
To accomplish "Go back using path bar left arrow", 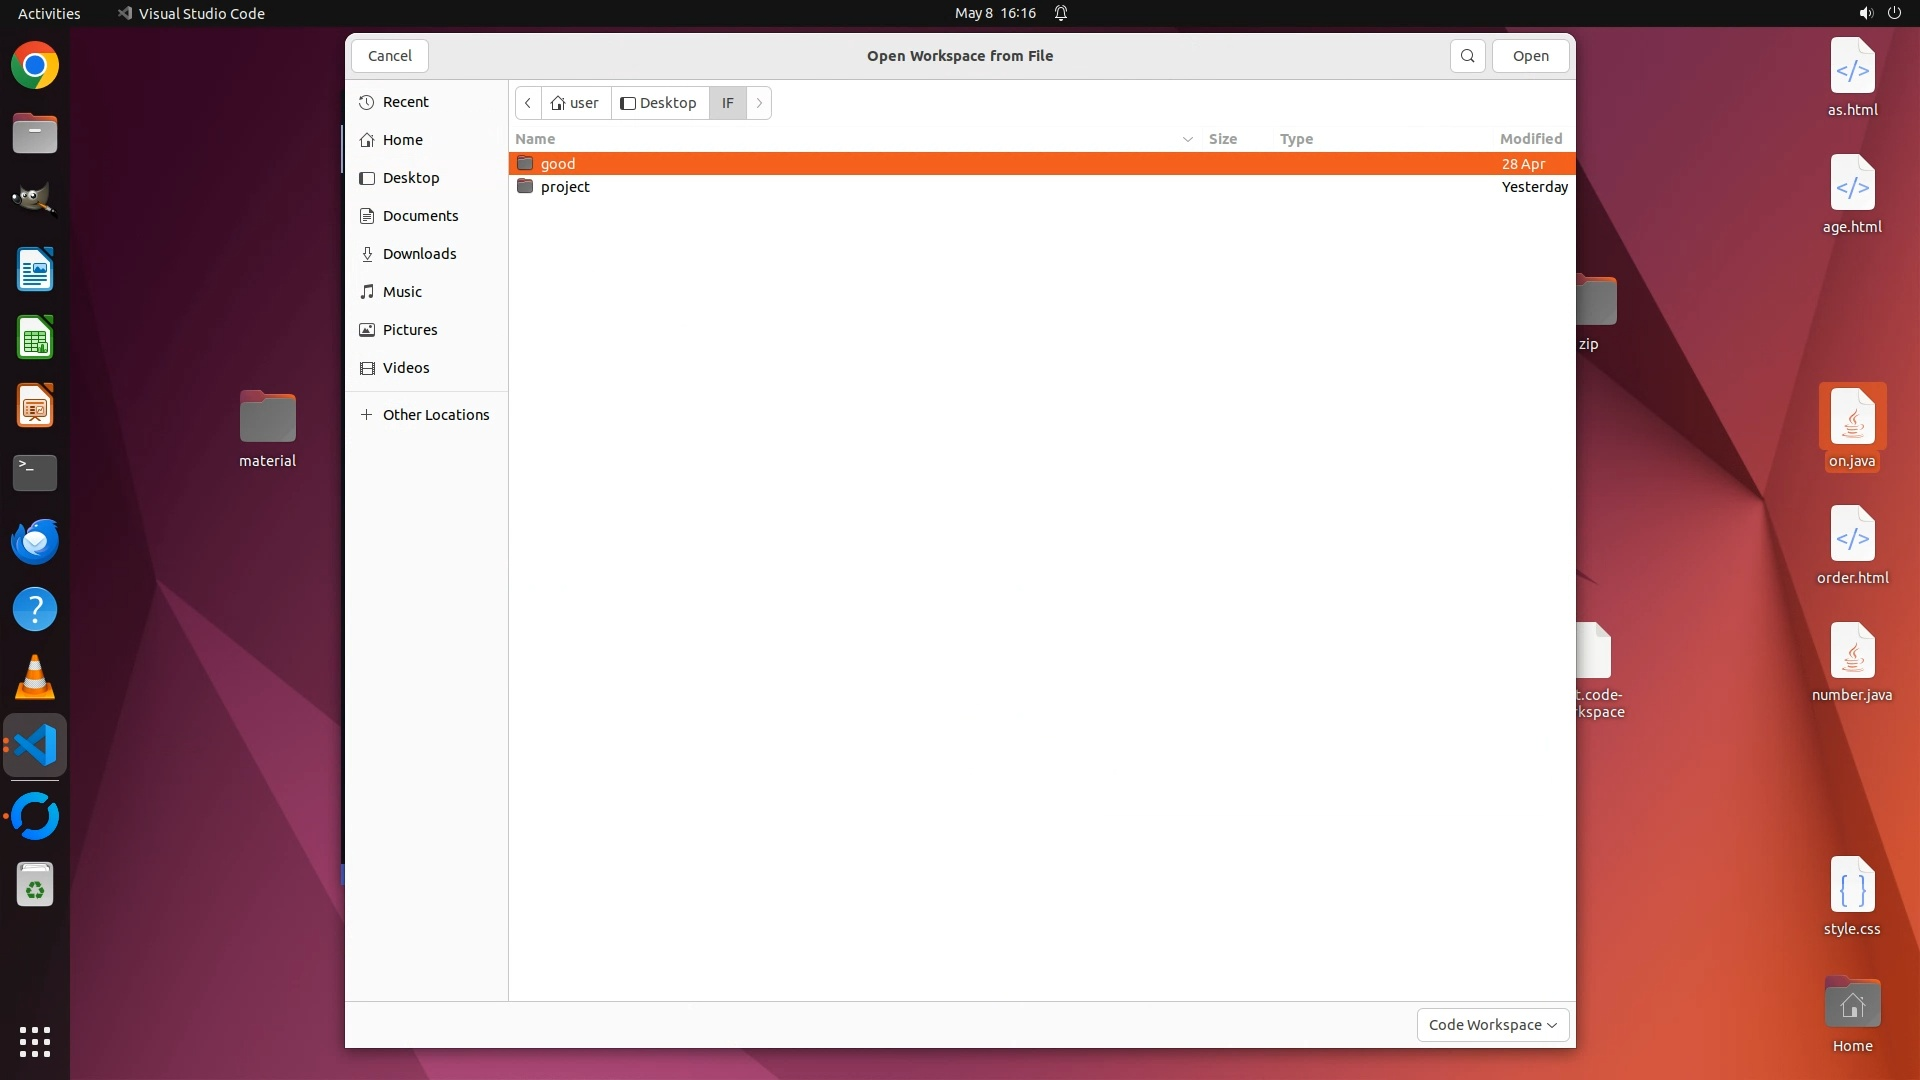I will (x=528, y=103).
